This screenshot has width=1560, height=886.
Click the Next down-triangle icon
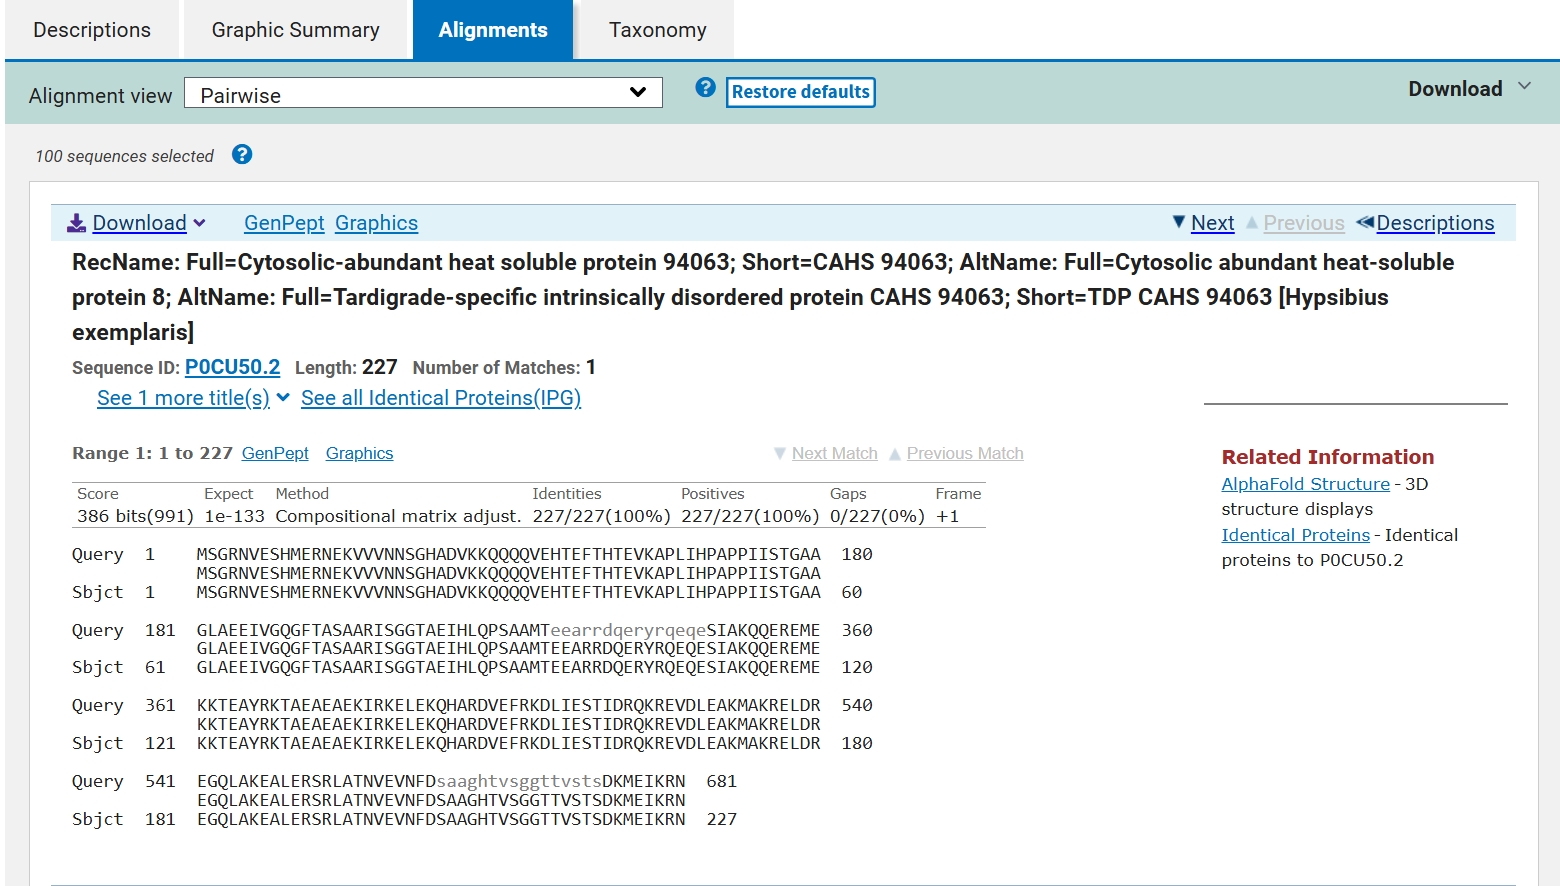(1179, 222)
